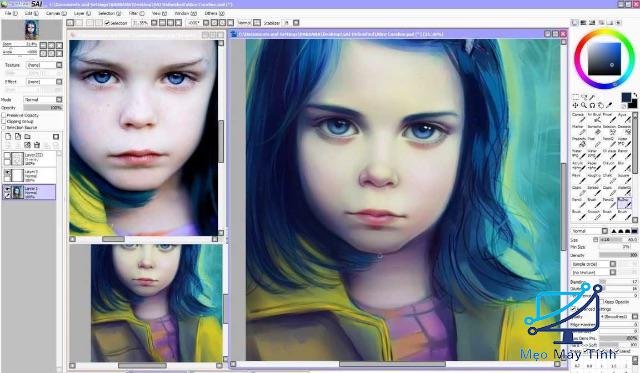Open the File menu

point(11,13)
